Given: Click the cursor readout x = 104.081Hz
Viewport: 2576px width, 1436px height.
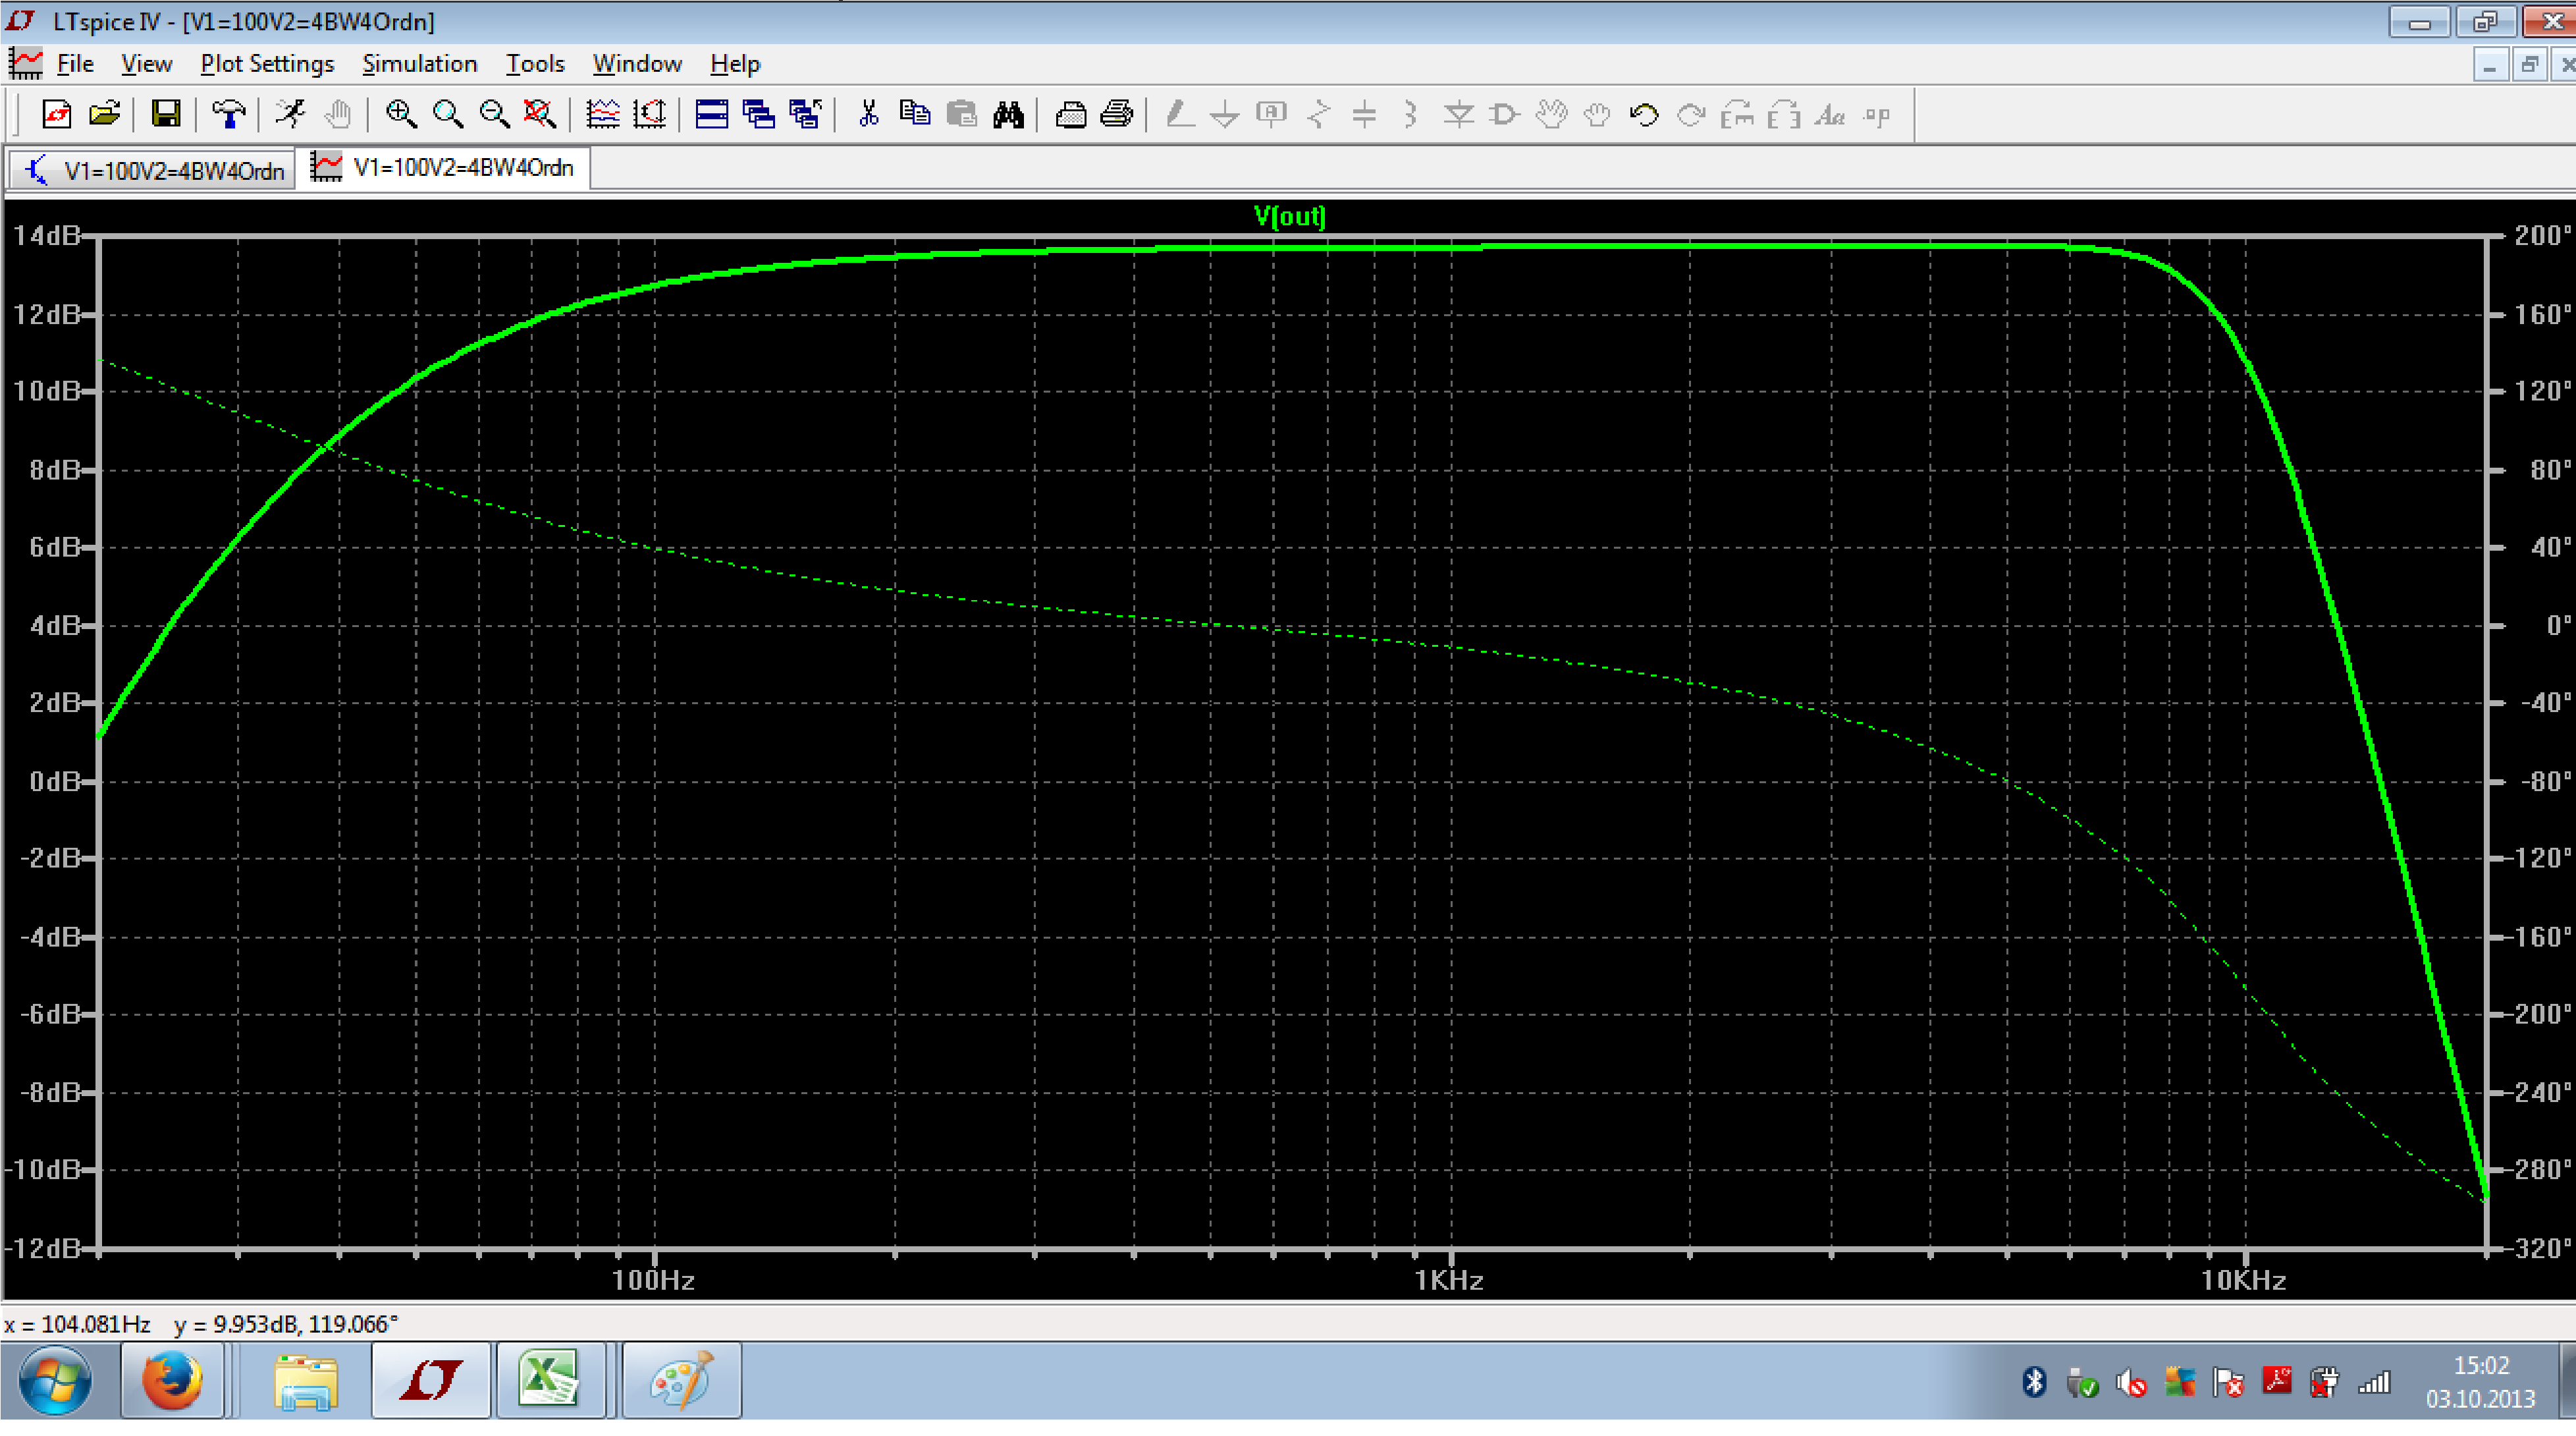Looking at the screenshot, I should pos(77,1324).
